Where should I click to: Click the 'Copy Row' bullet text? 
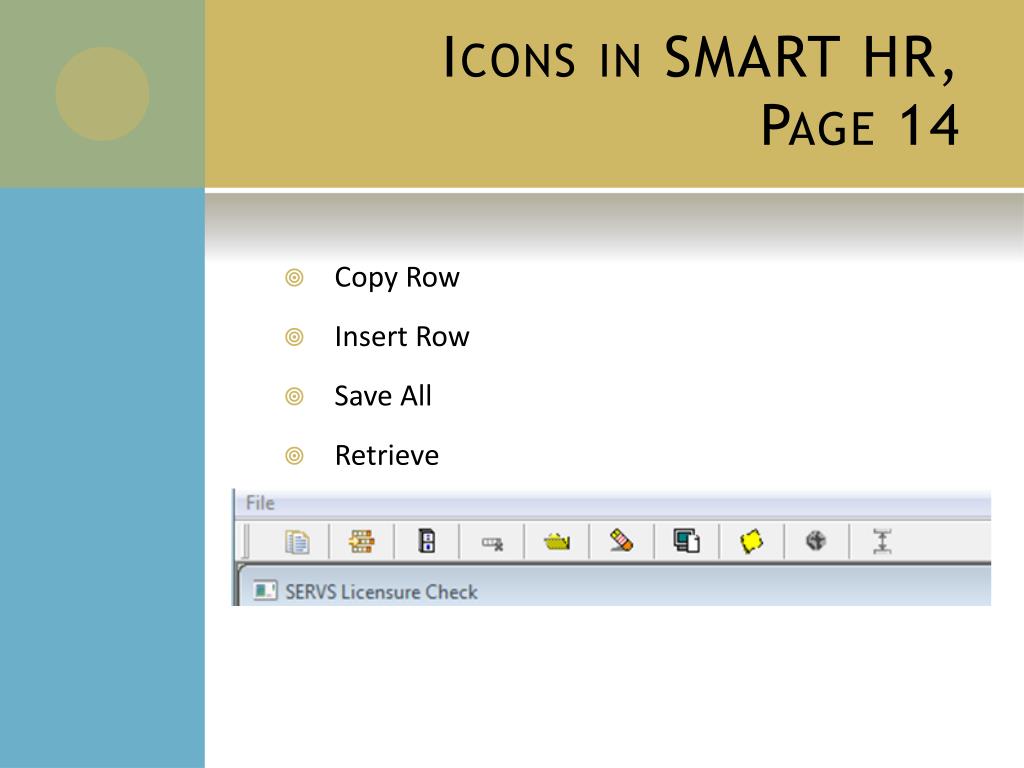[397, 278]
